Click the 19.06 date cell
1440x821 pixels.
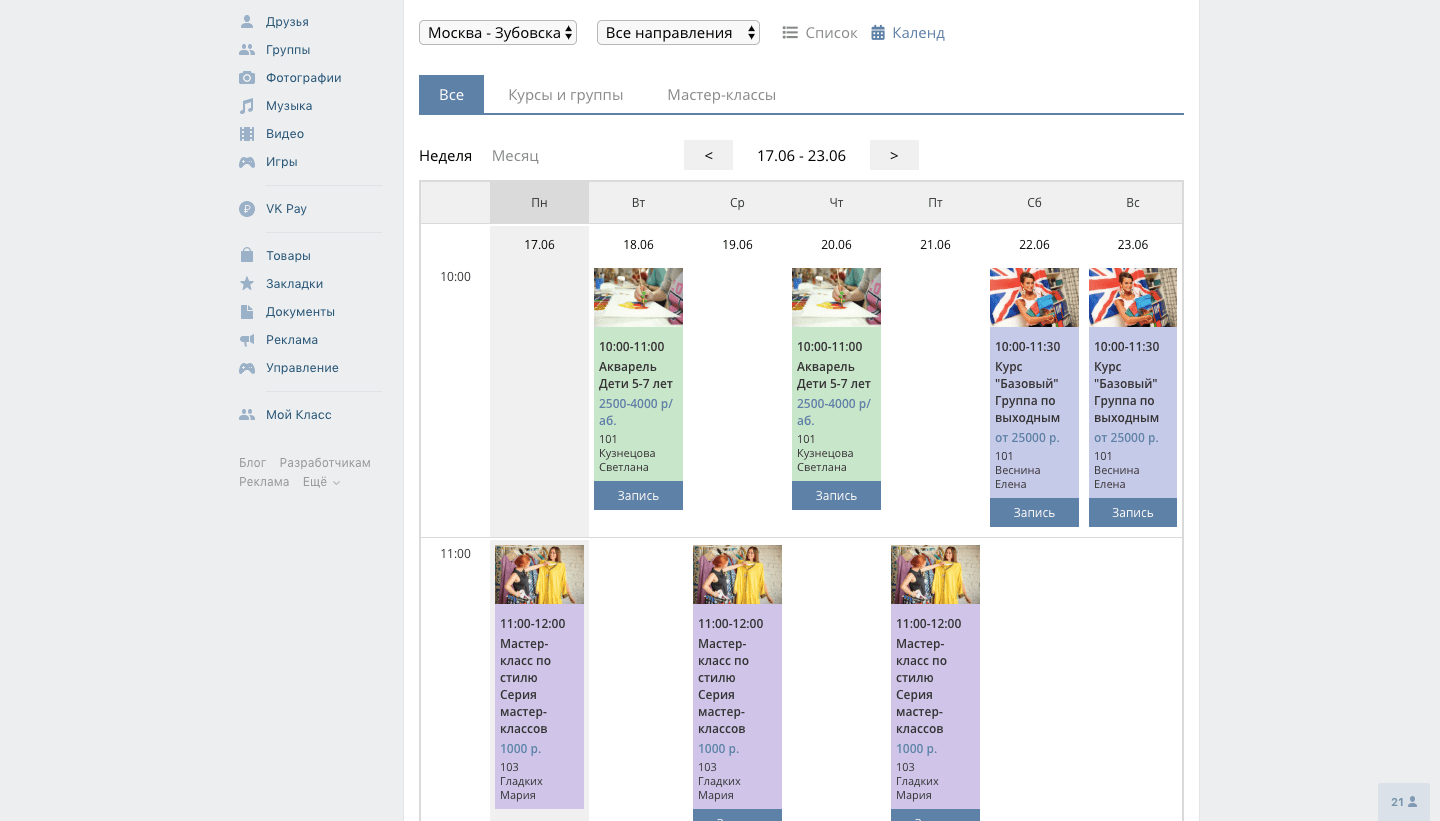point(737,245)
